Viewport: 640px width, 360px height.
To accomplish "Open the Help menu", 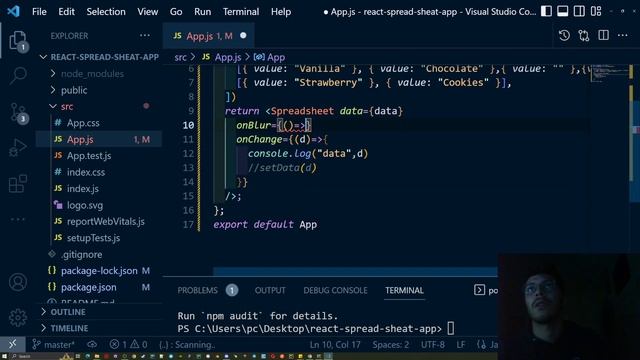I will (281, 11).
